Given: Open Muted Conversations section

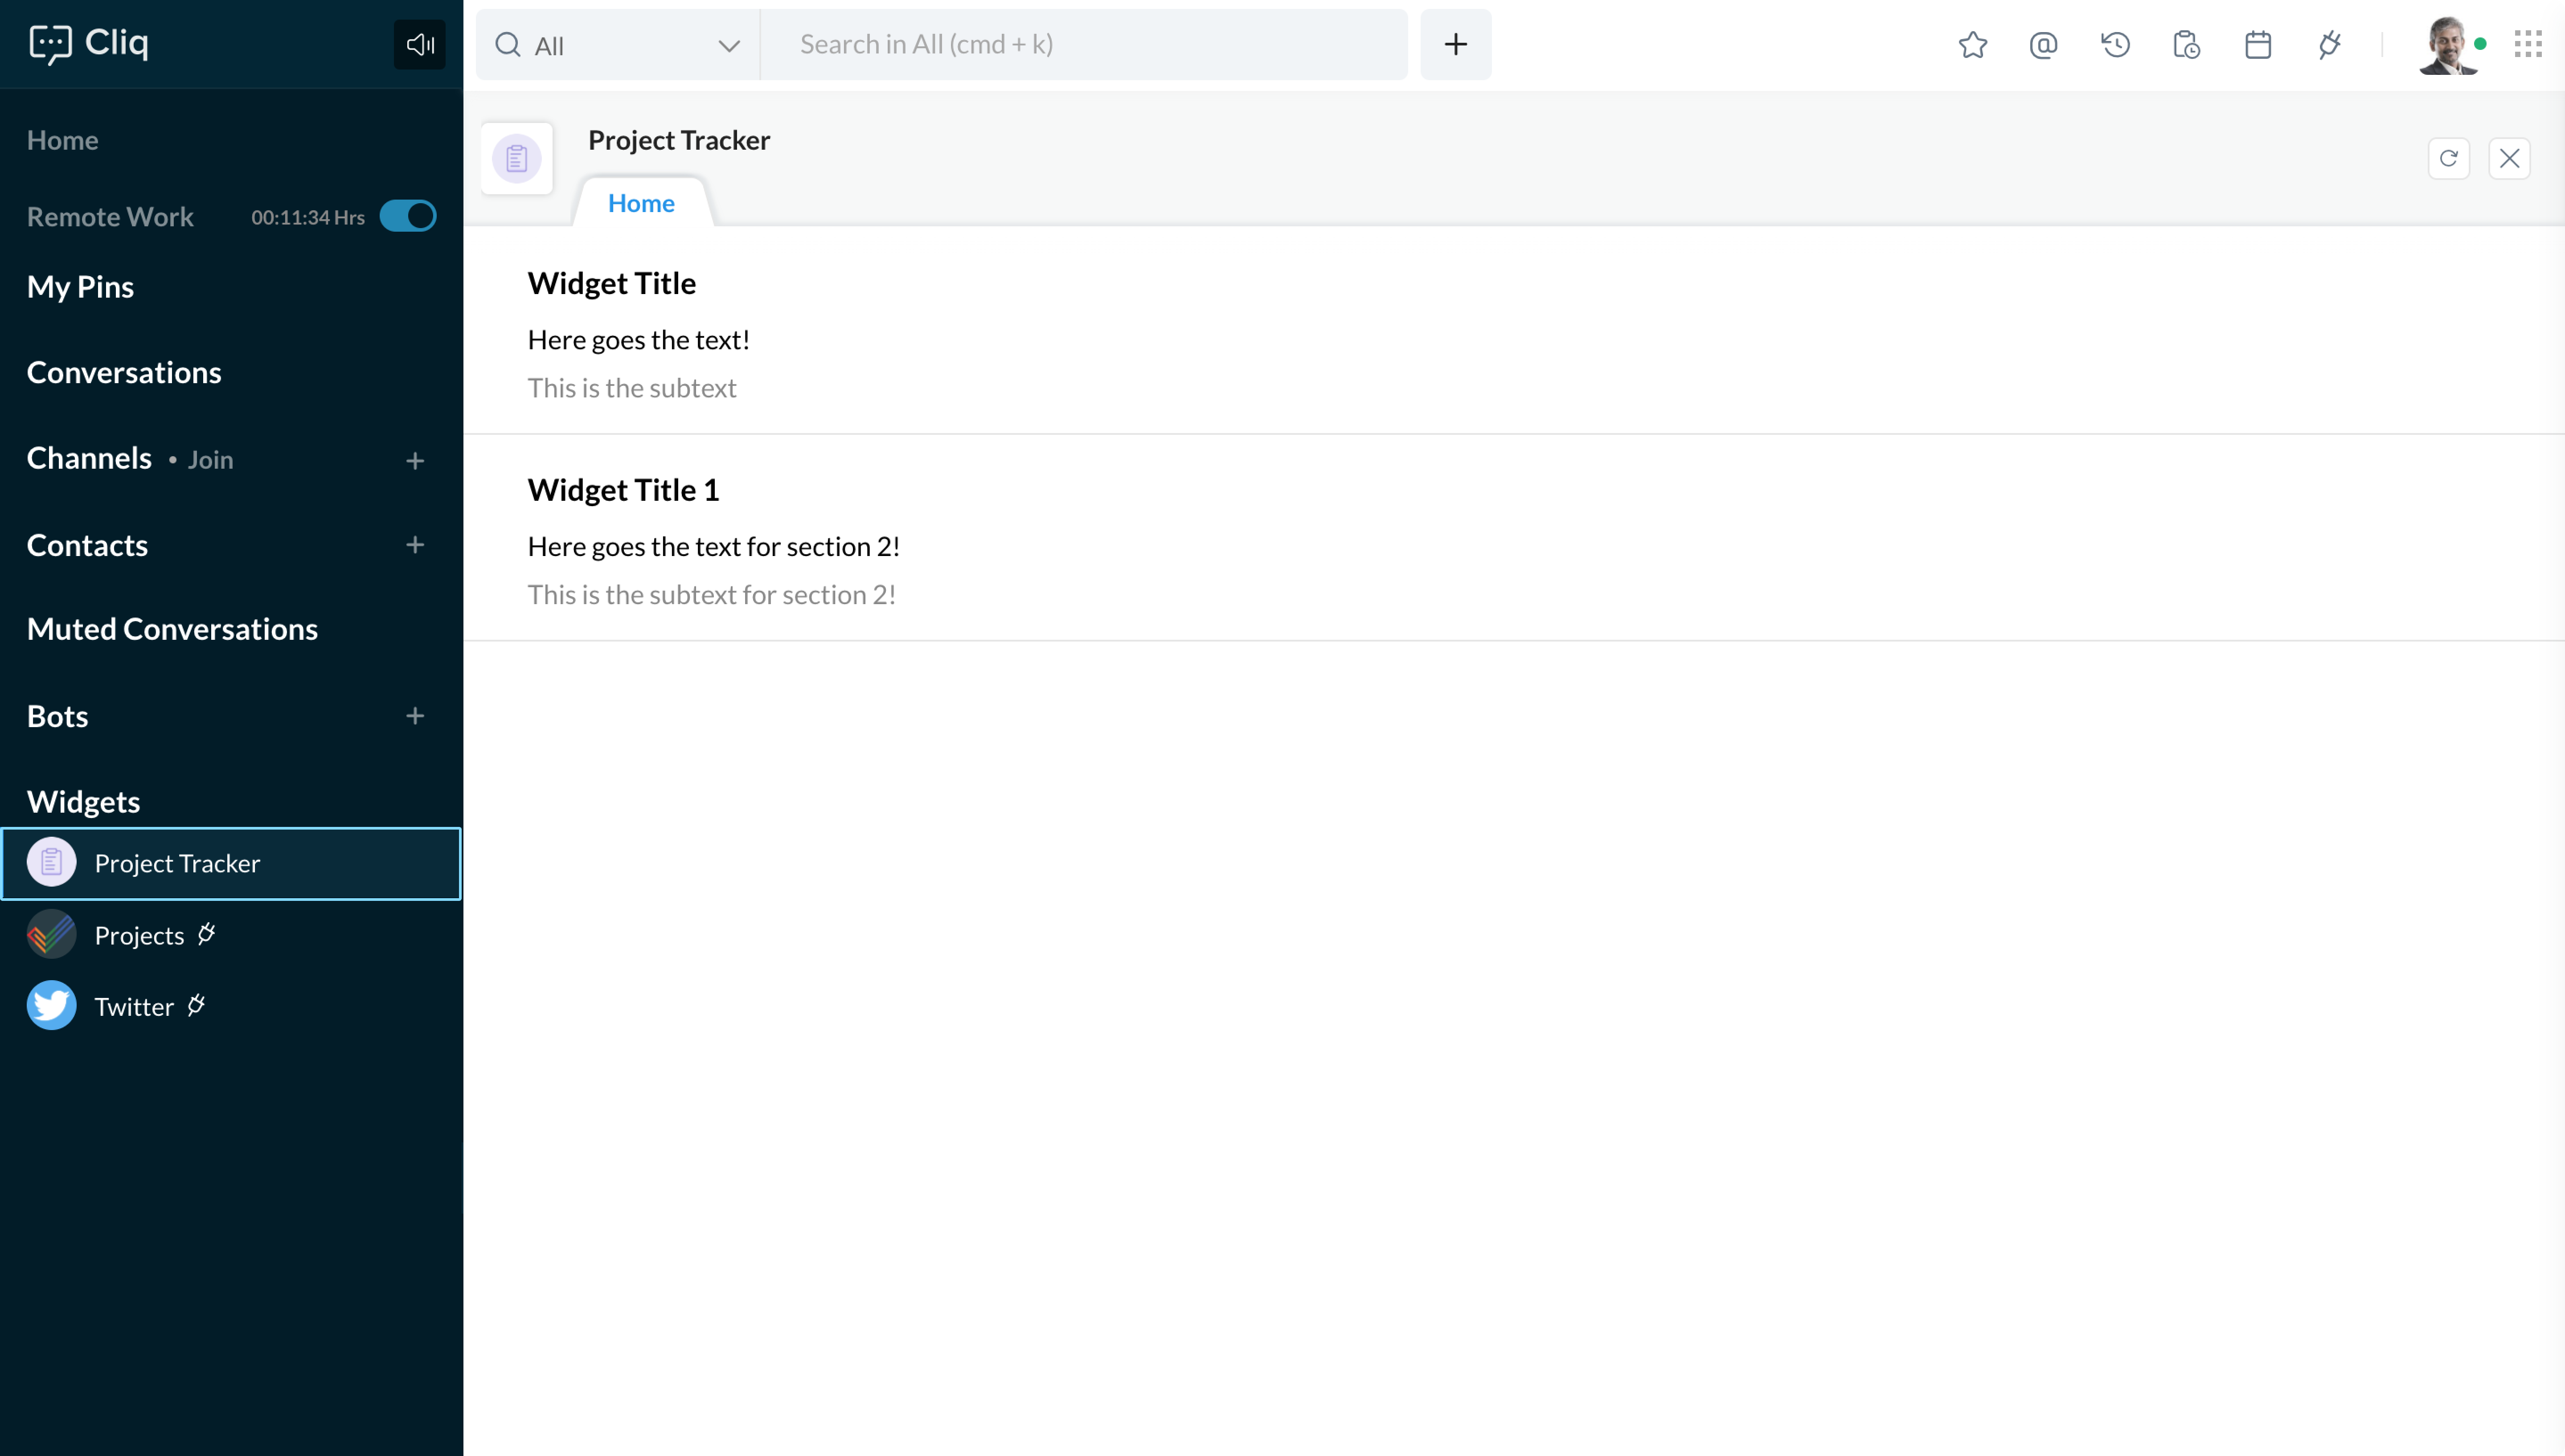Looking at the screenshot, I should (x=172, y=629).
